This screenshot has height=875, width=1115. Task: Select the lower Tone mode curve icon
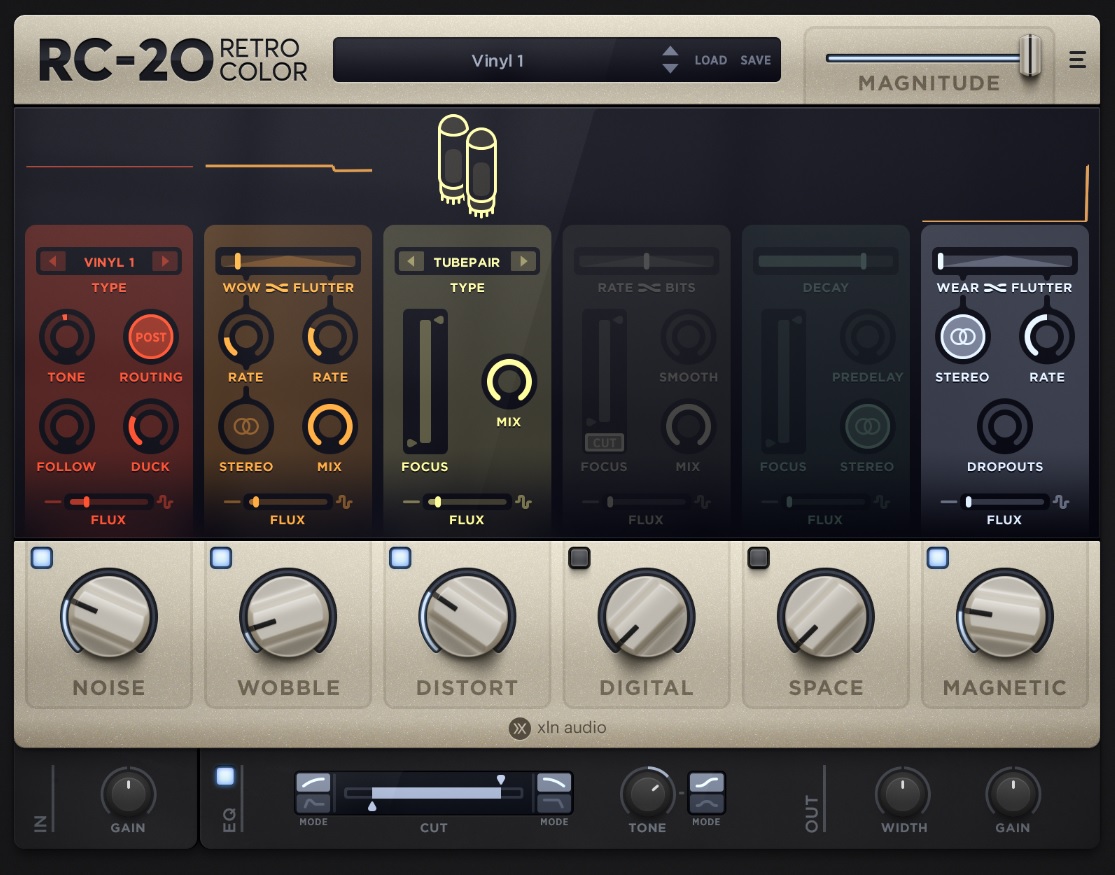706,804
